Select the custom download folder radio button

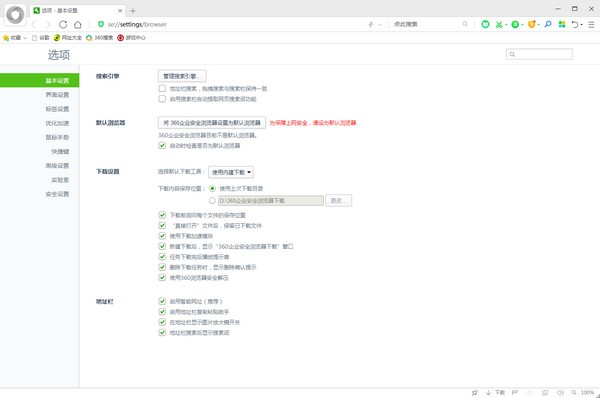212,201
